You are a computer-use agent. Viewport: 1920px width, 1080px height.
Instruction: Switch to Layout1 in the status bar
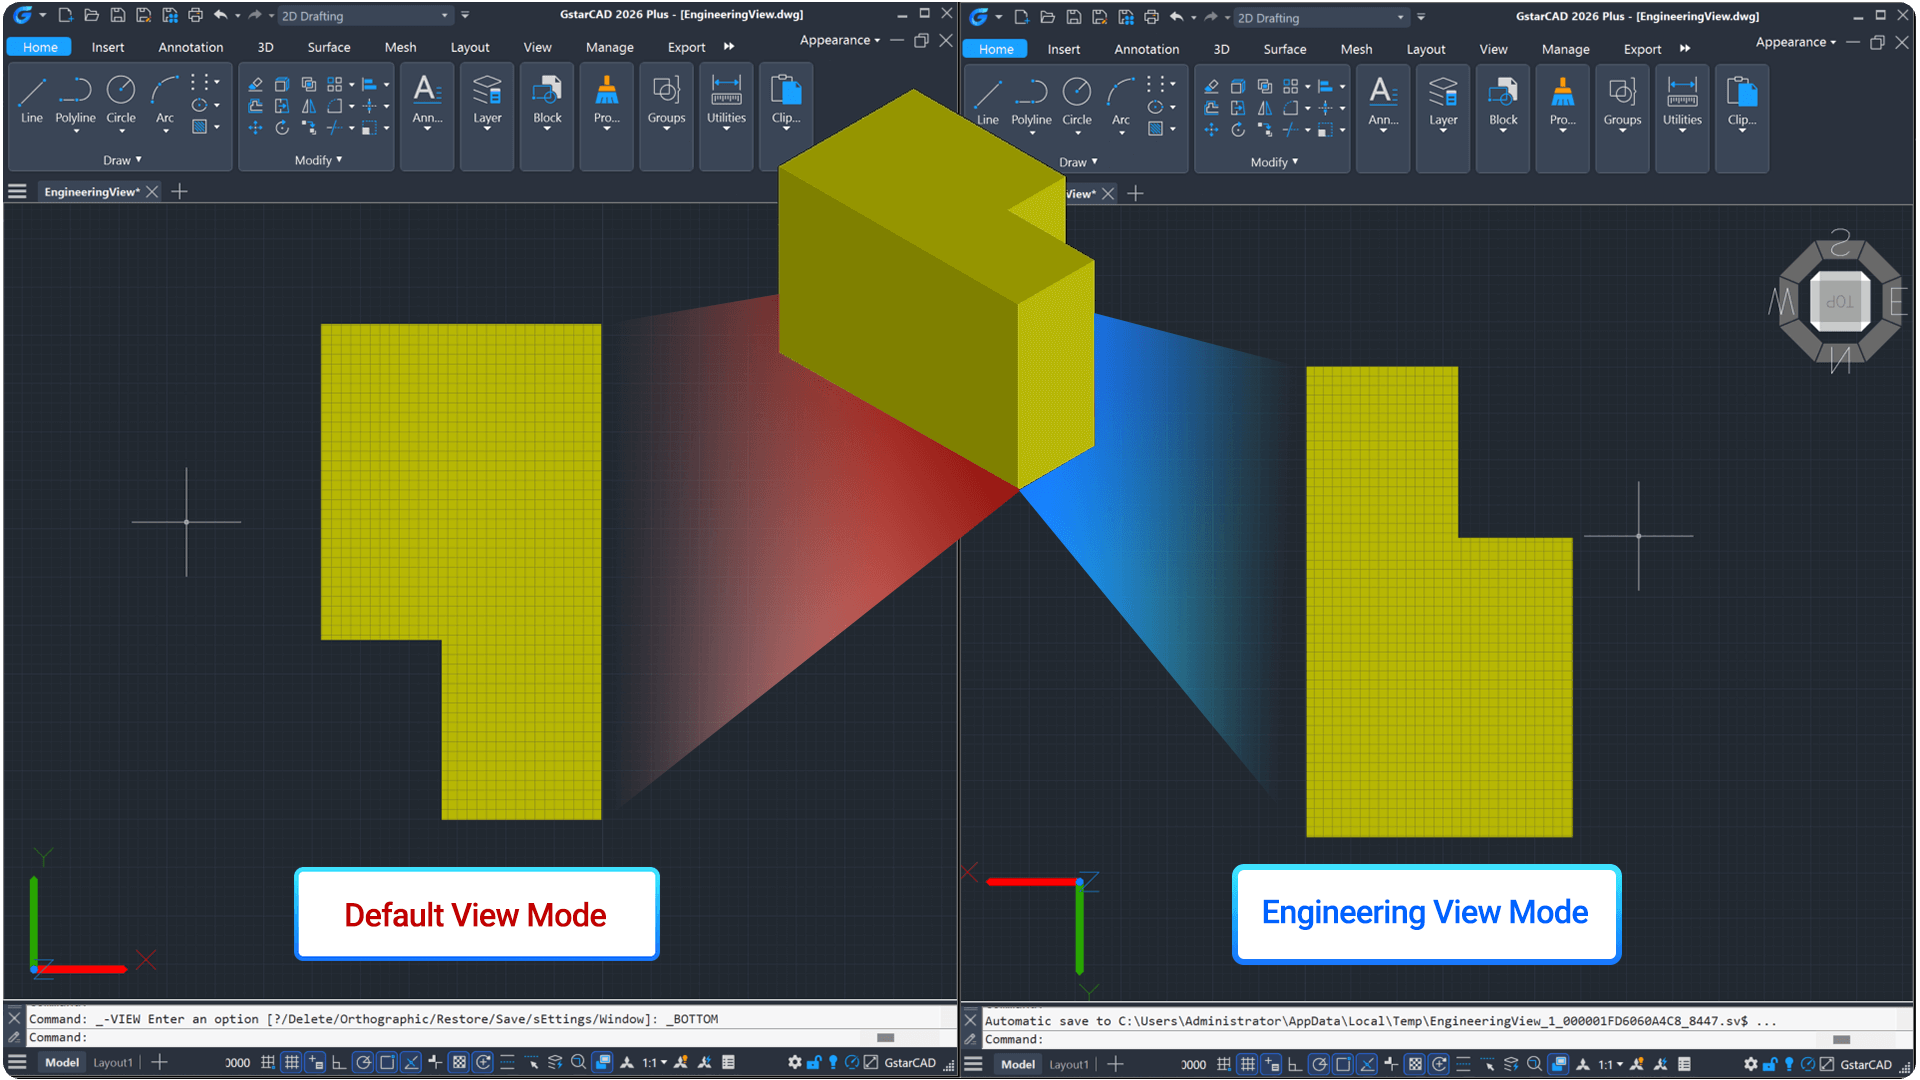tap(113, 1062)
